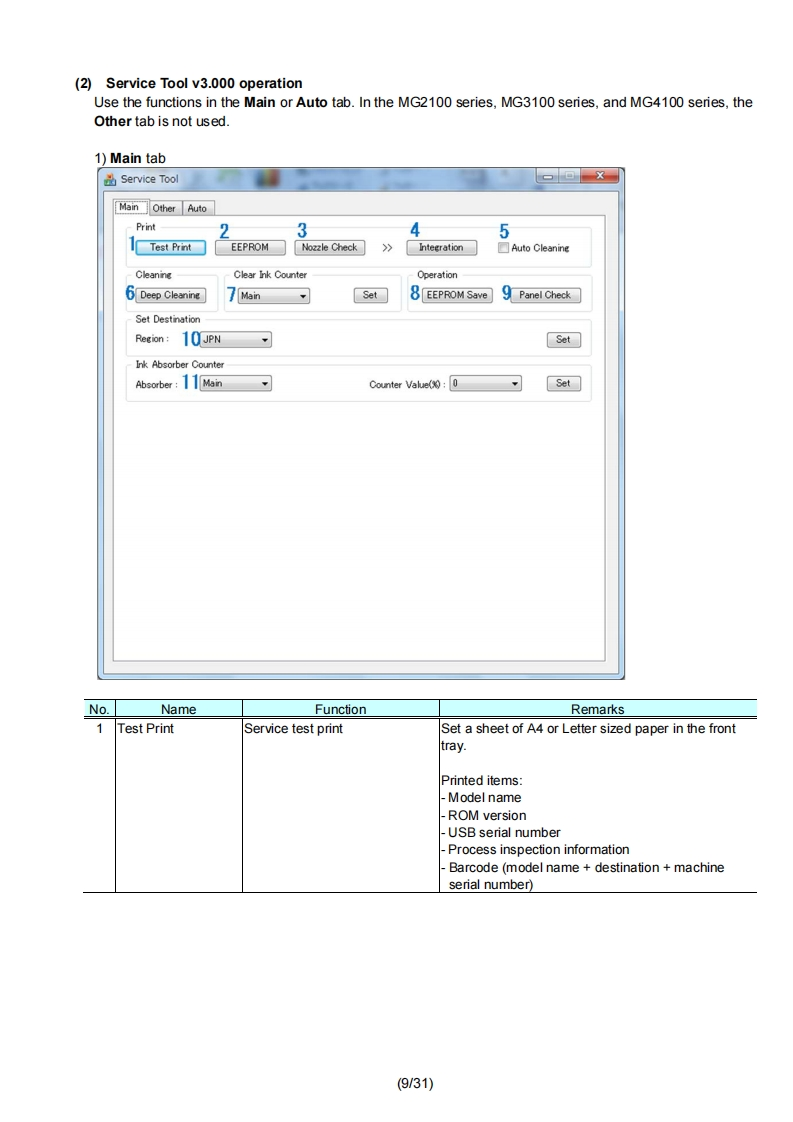Screen dimensions: 793x1122
Task: Switch to the Main tab
Action: coord(129,208)
